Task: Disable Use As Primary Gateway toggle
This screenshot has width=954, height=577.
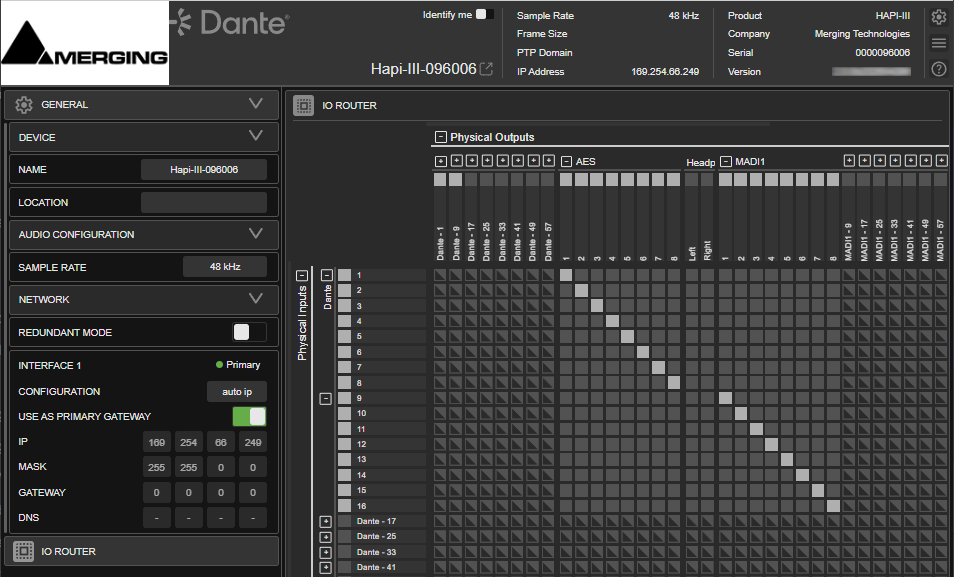Action: [x=249, y=416]
